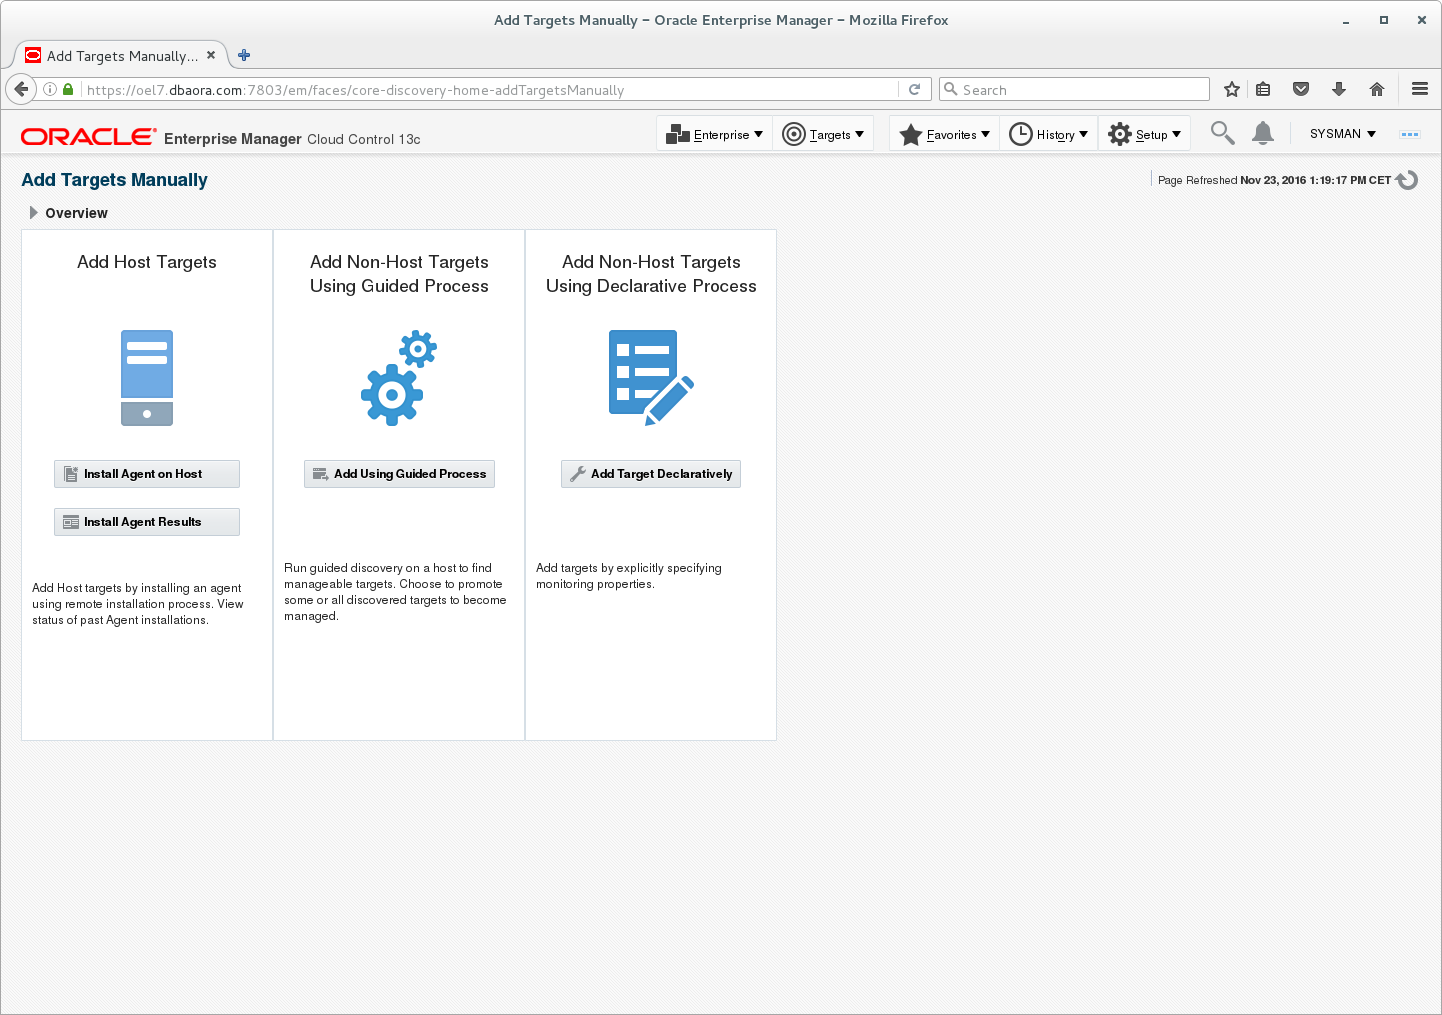Bookmark this page with the star icon
Image resolution: width=1442 pixels, height=1015 pixels.
(x=1232, y=89)
